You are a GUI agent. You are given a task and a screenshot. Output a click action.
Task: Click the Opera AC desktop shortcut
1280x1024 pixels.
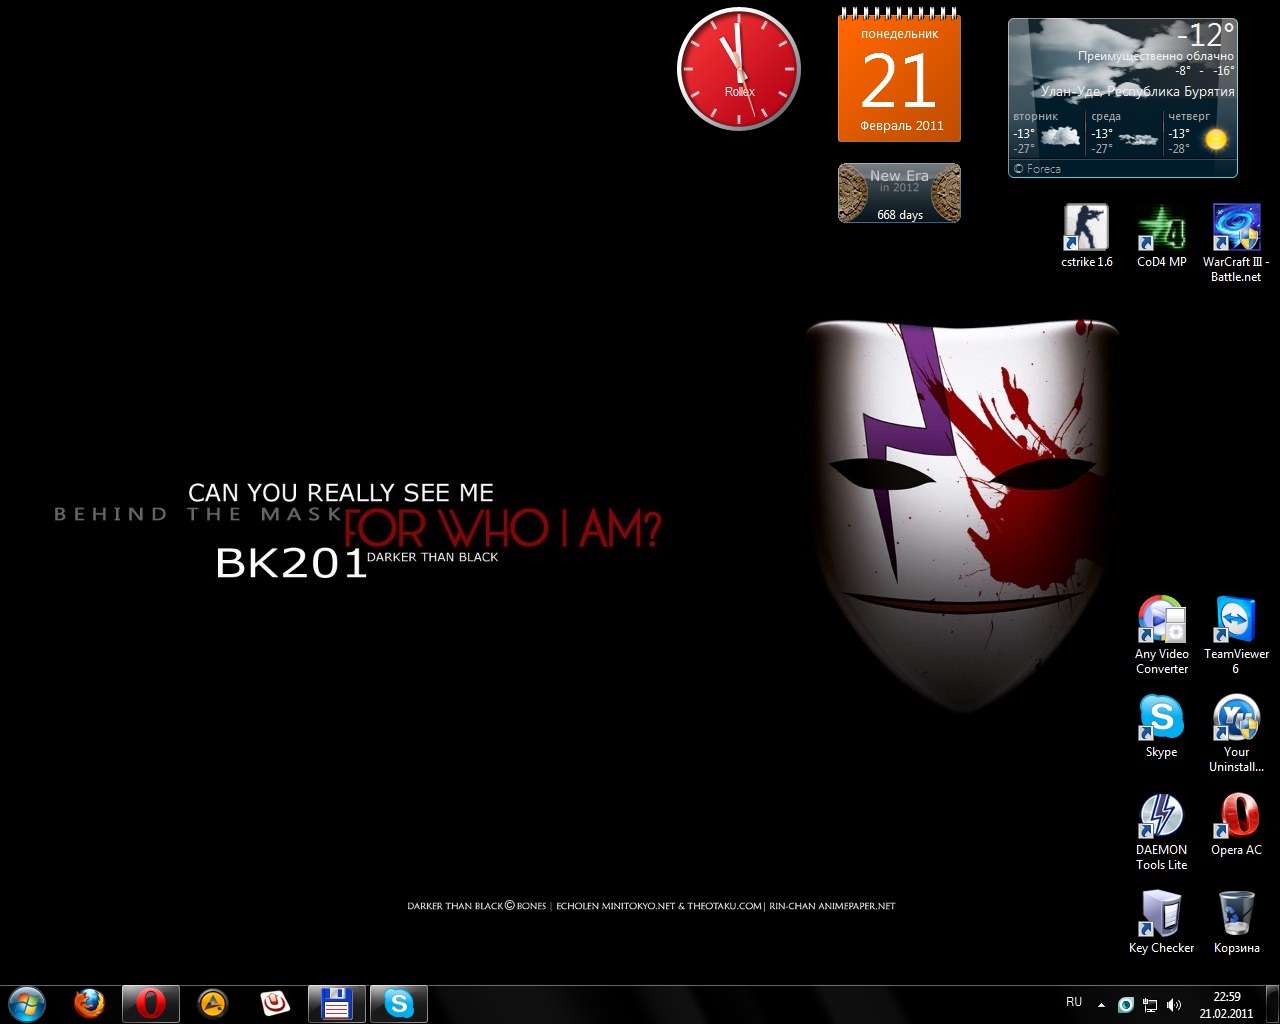pyautogui.click(x=1236, y=816)
